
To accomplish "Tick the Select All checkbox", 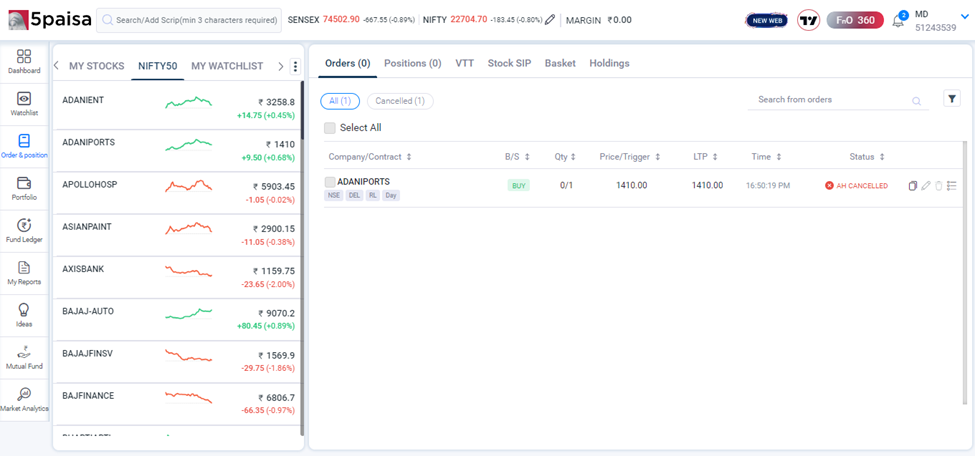I will pos(330,128).
